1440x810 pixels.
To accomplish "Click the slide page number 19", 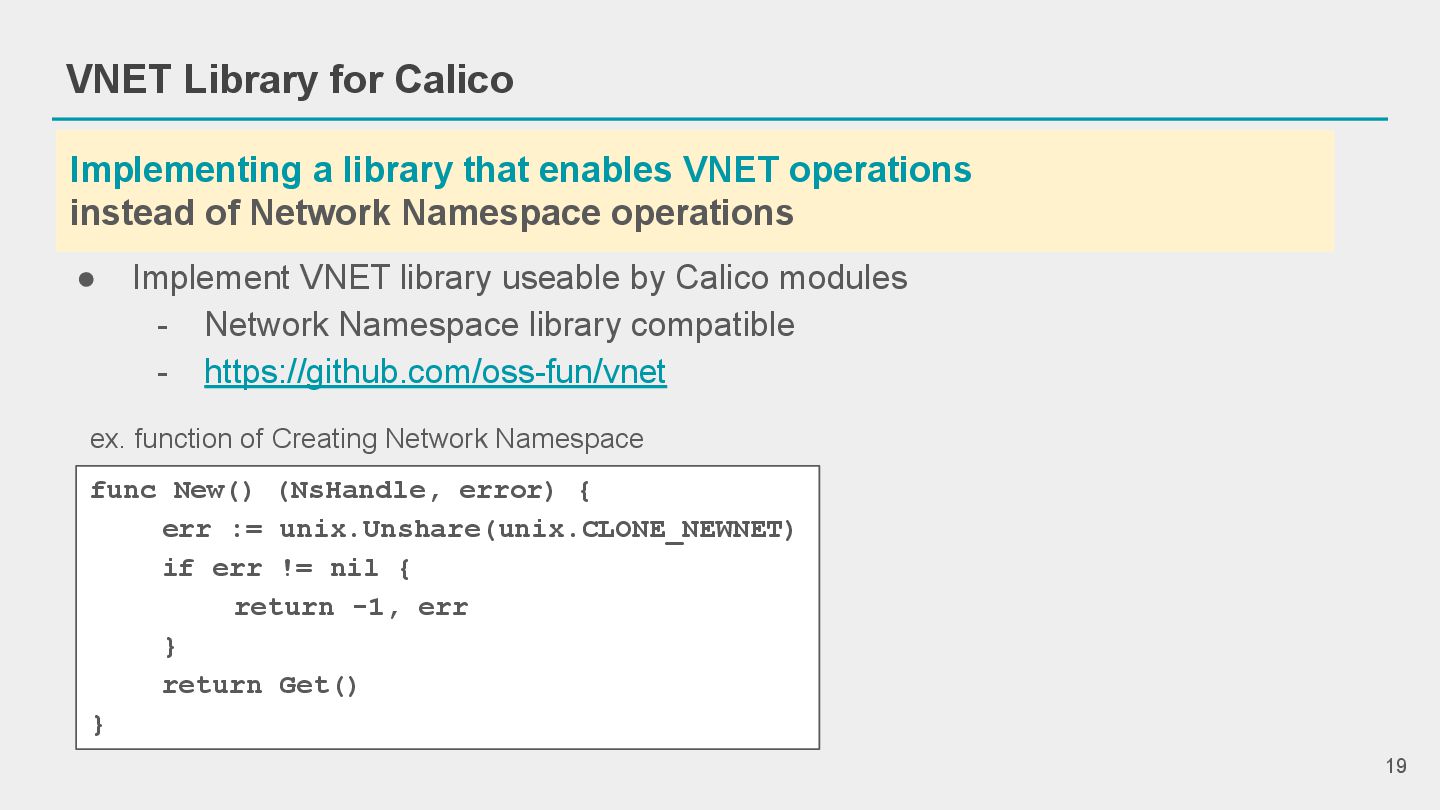I will (1396, 766).
